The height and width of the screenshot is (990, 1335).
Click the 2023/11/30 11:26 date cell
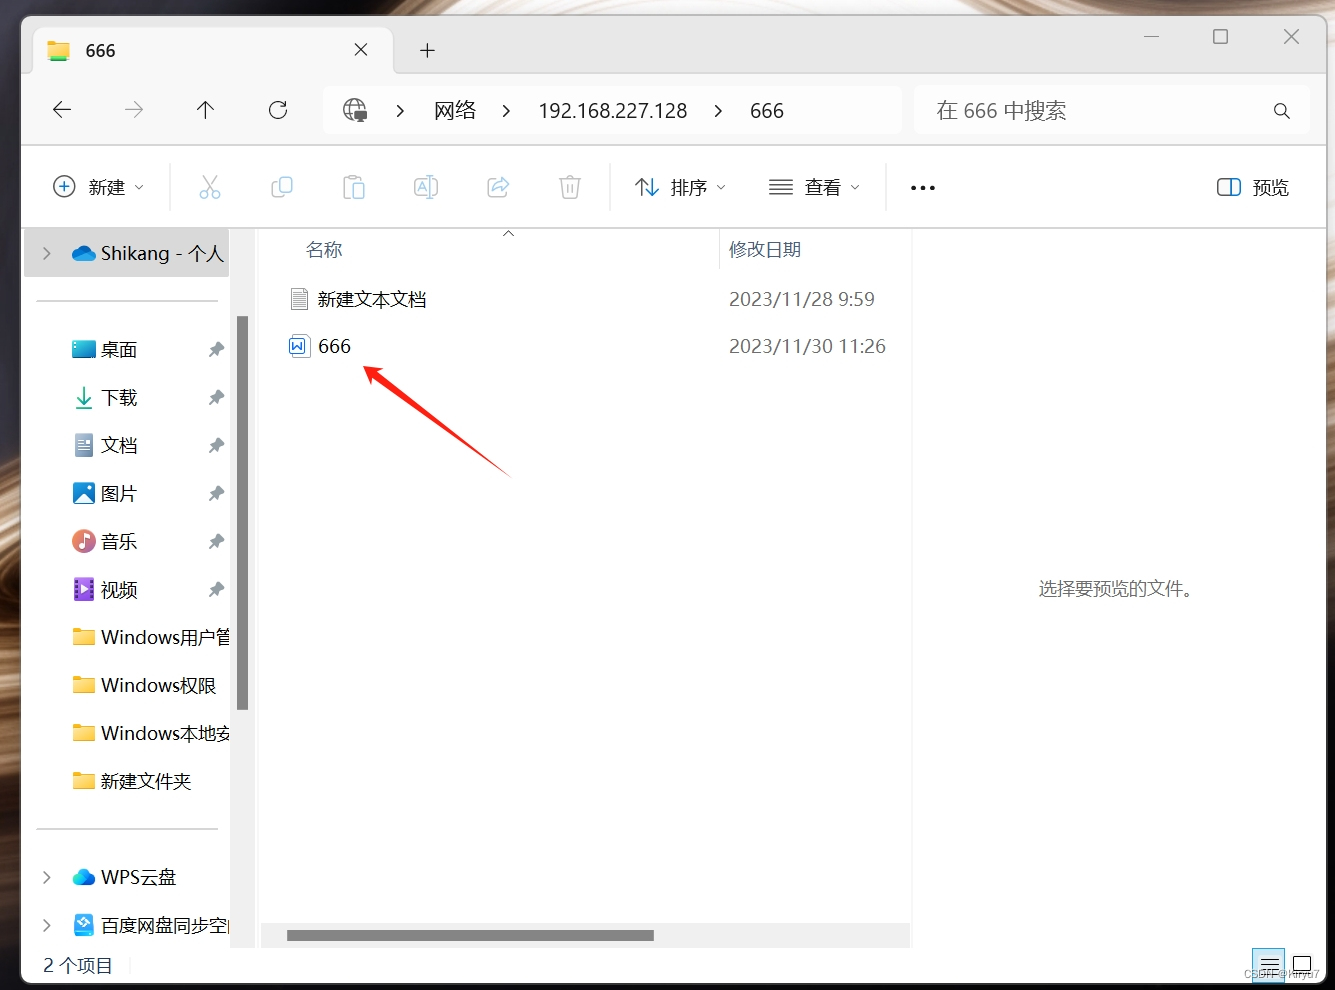click(x=807, y=346)
